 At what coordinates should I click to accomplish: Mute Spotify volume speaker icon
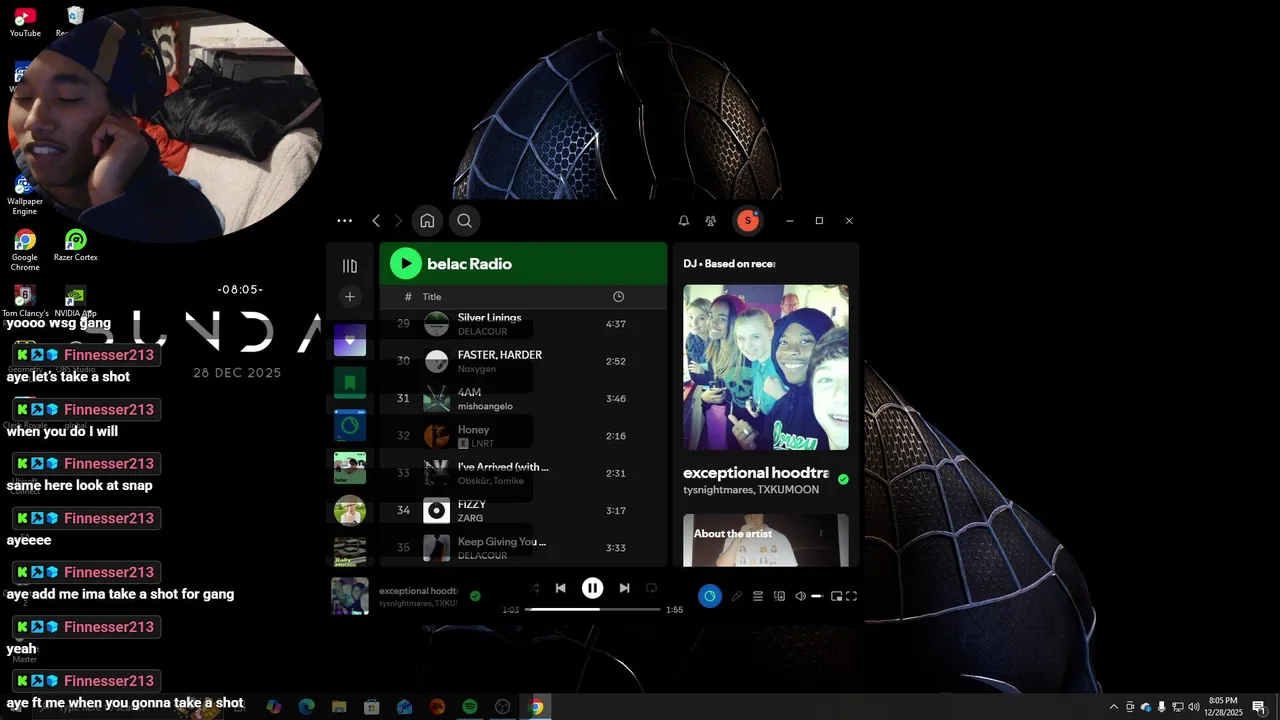(800, 596)
